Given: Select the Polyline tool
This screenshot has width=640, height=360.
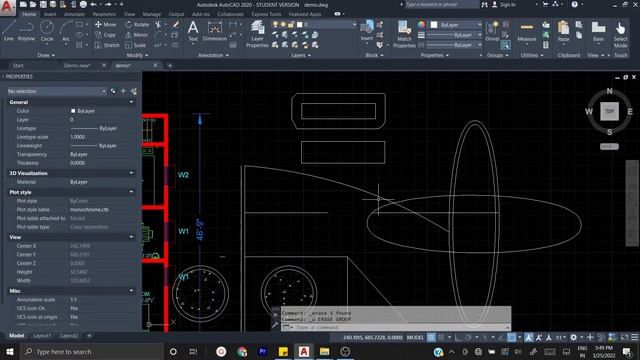Looking at the screenshot, I should [x=26, y=31].
